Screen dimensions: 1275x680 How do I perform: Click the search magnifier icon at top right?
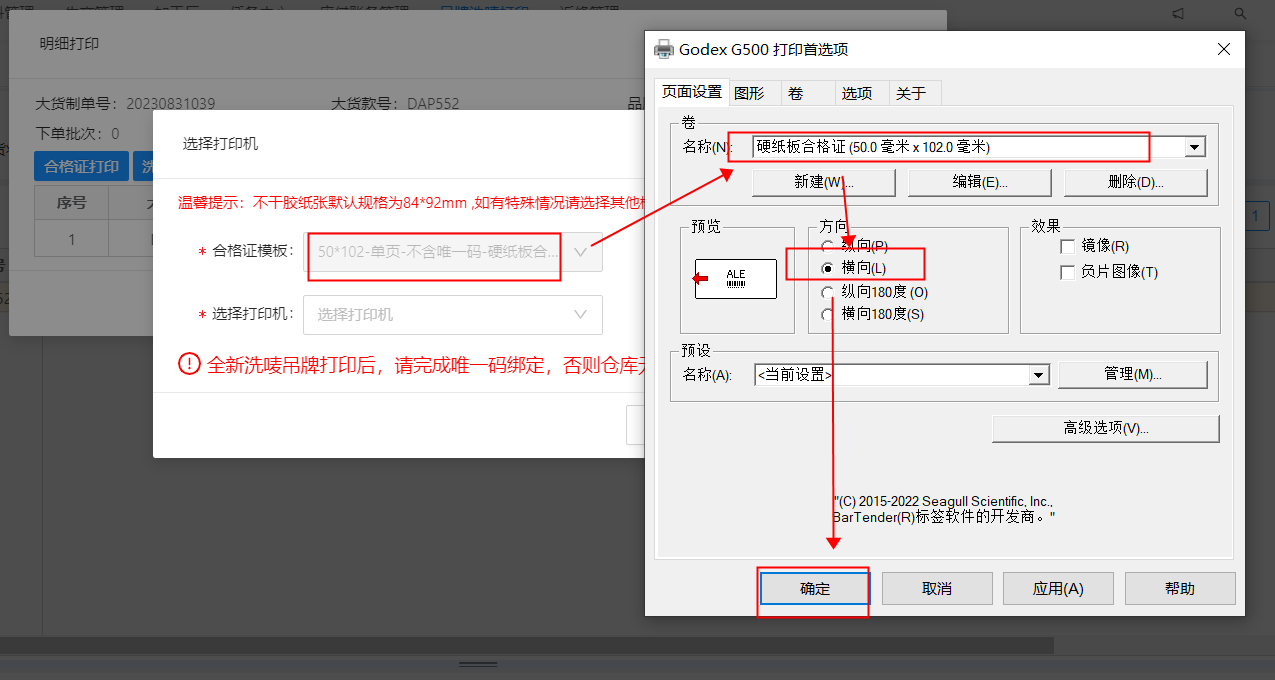(x=1240, y=14)
